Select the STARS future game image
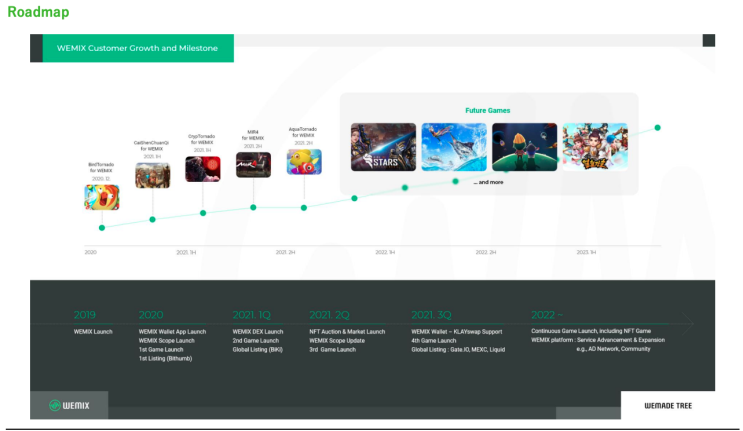The image size is (743, 431). point(383,147)
